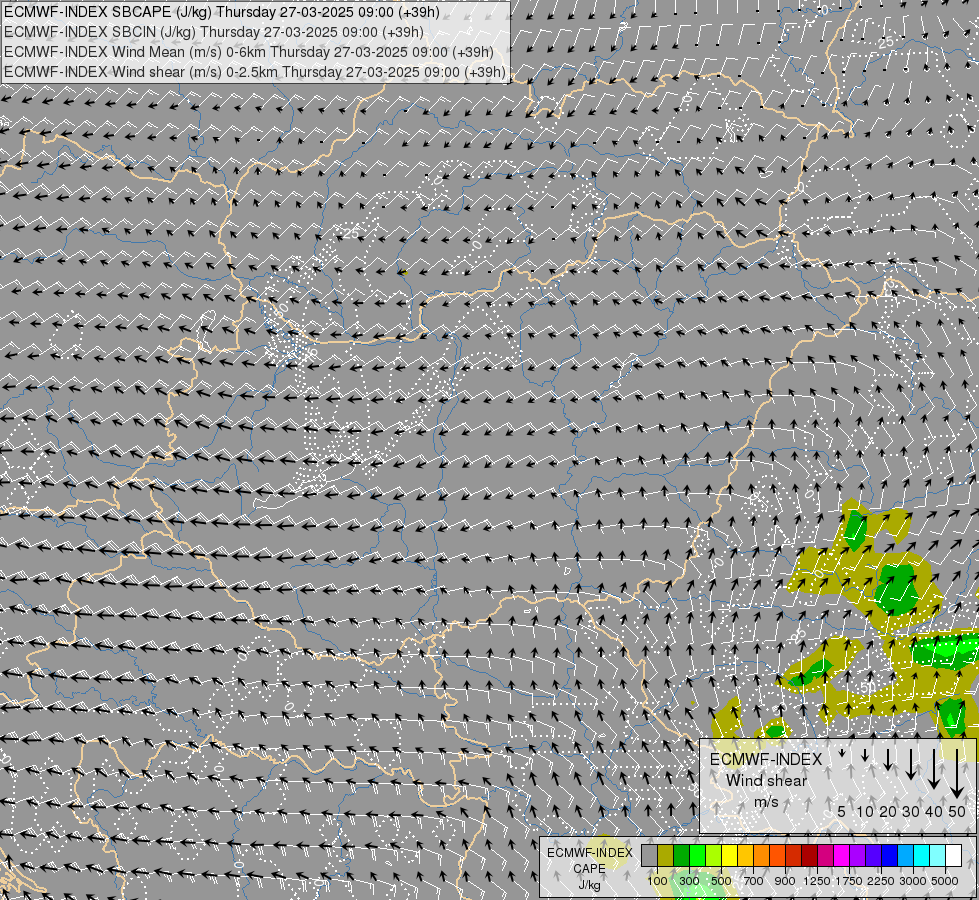Pick the orange-red CAPE legend swatch

click(x=777, y=855)
